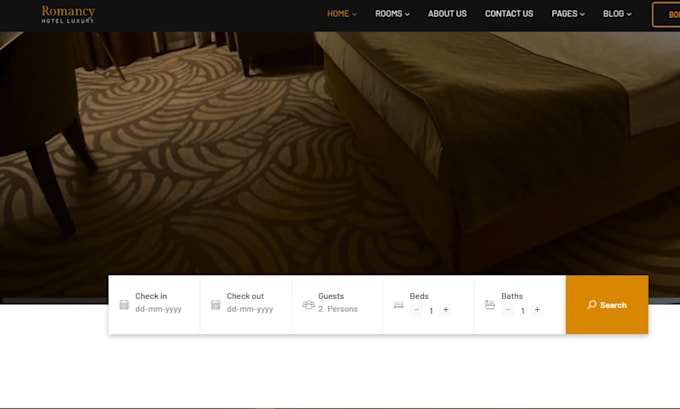Go to Contact Us page
This screenshot has width=680, height=409.
click(509, 14)
